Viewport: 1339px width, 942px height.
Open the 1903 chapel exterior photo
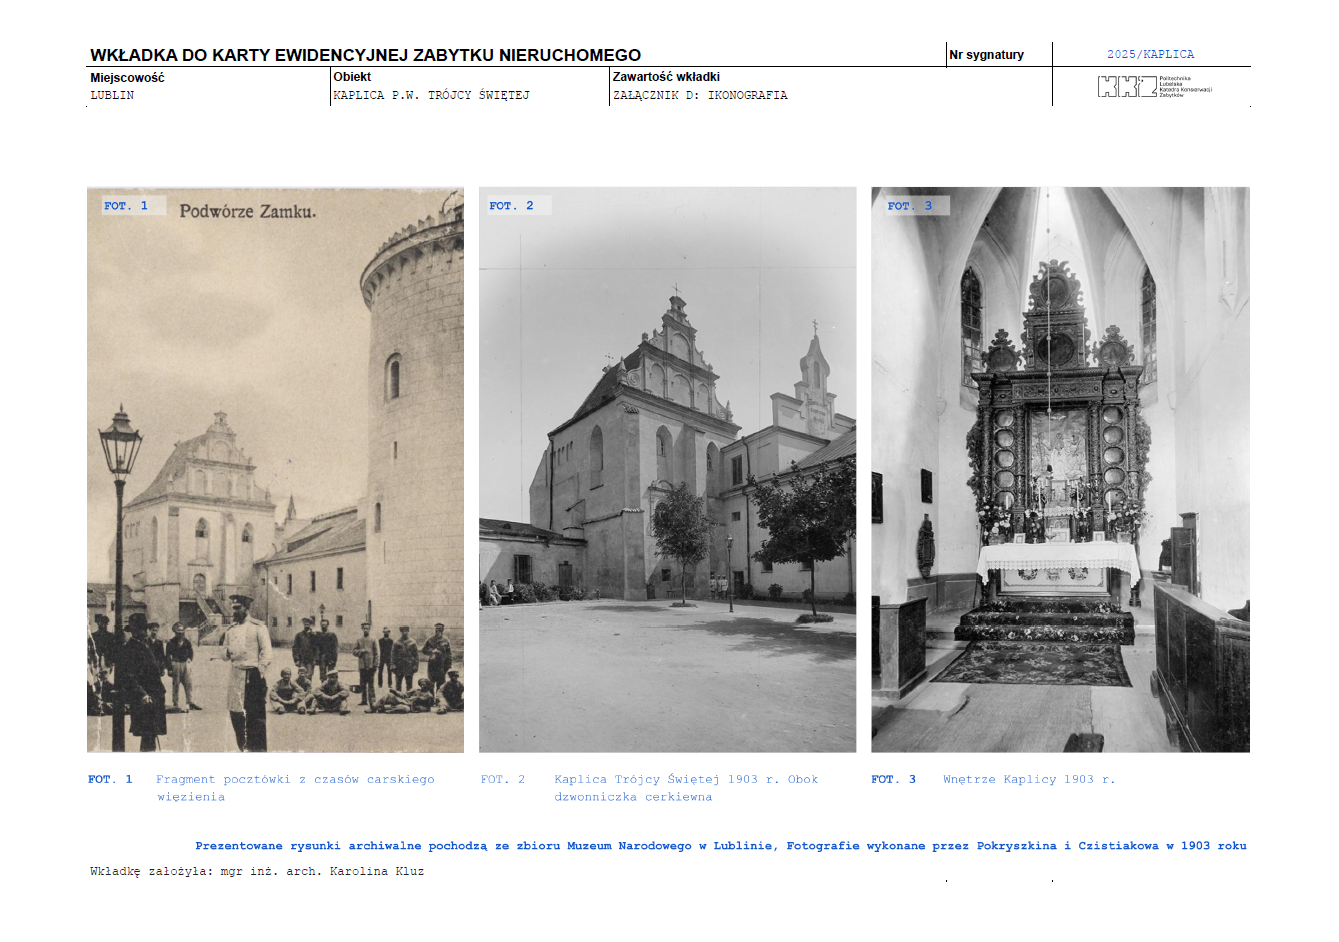pos(667,469)
